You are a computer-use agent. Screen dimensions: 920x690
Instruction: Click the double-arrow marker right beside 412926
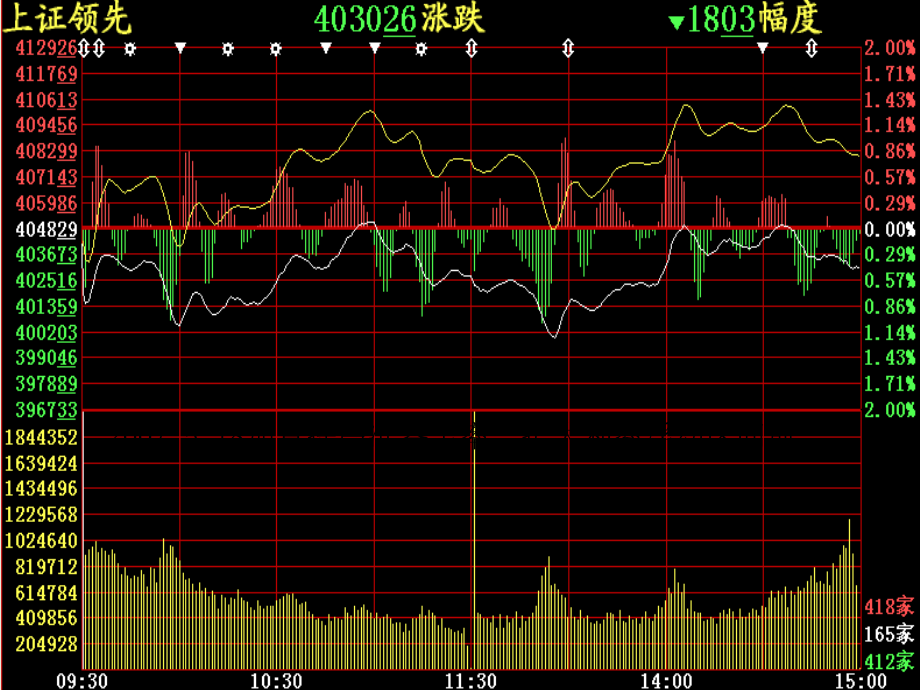[x=84, y=48]
